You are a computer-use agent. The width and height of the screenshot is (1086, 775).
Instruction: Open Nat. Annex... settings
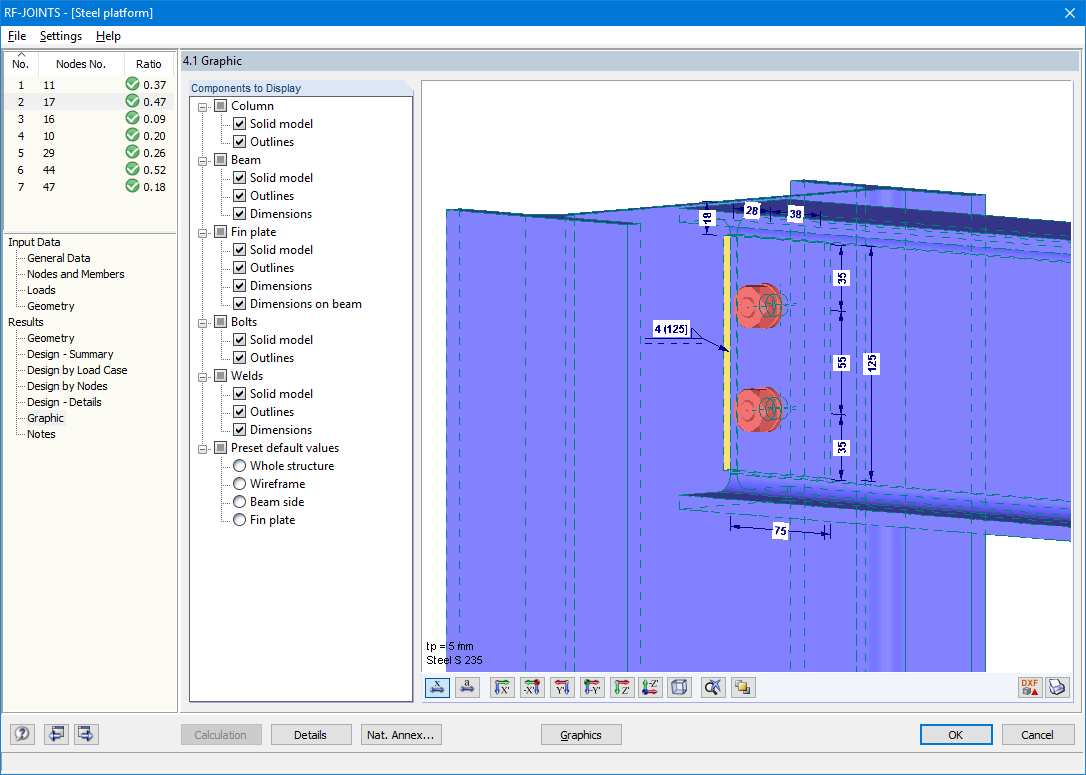[401, 735]
